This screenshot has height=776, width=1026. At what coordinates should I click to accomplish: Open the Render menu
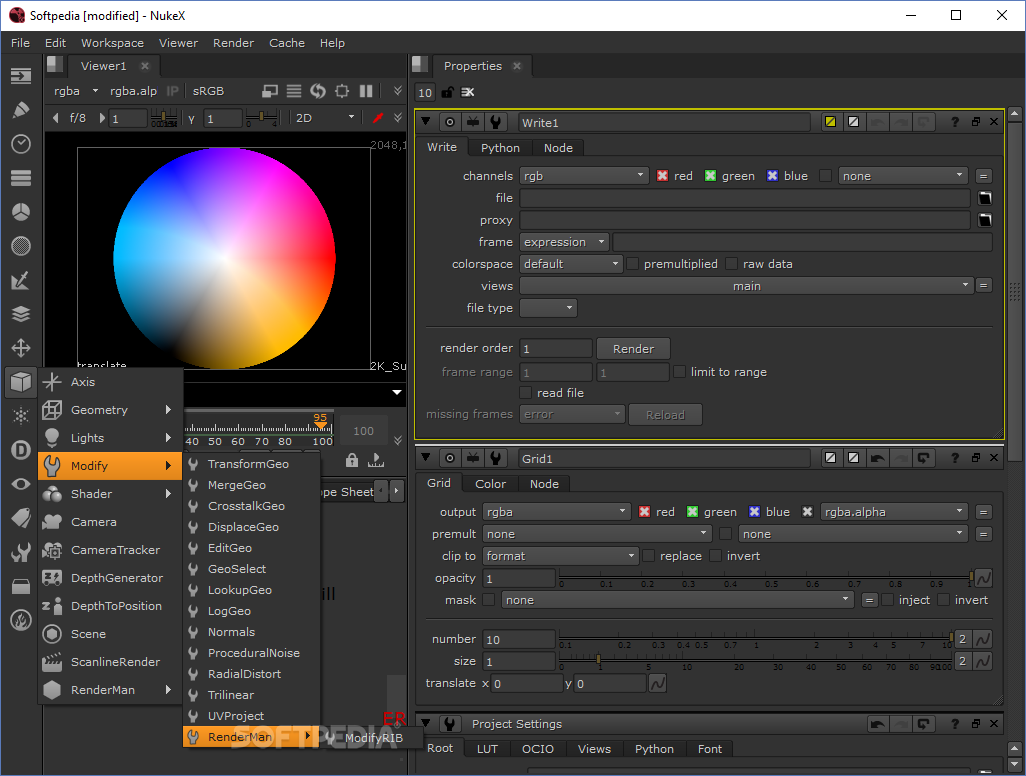(x=233, y=43)
